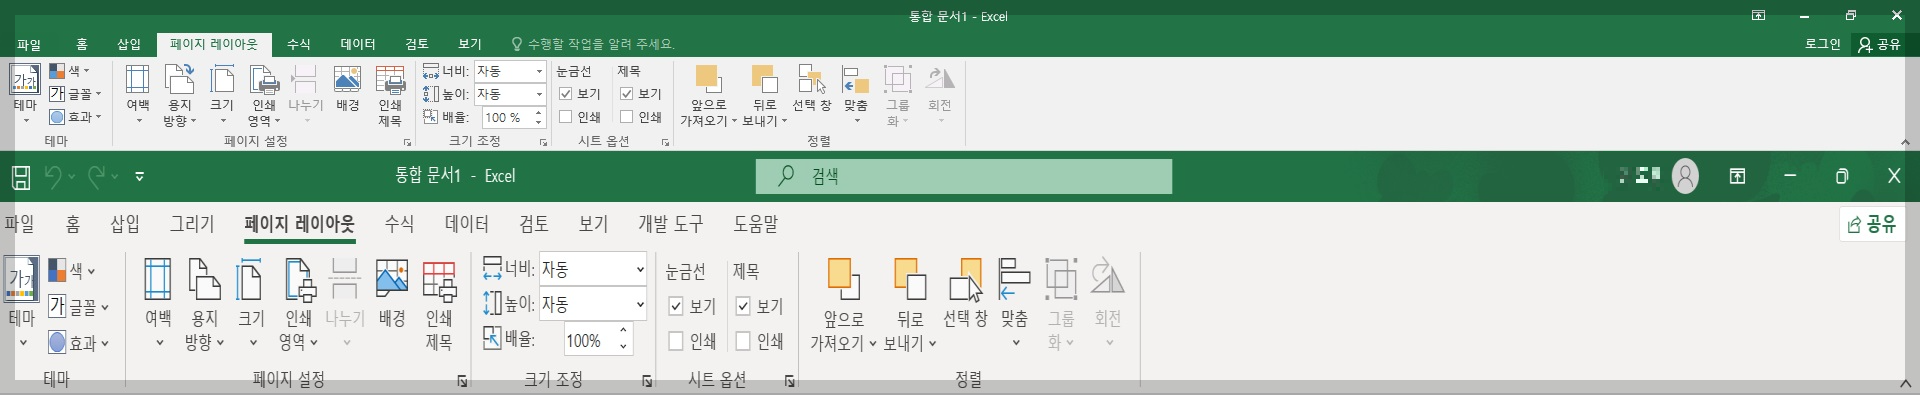
Task: Click 앞으로 가져오기 icon in lower ribbon
Action: tap(844, 279)
